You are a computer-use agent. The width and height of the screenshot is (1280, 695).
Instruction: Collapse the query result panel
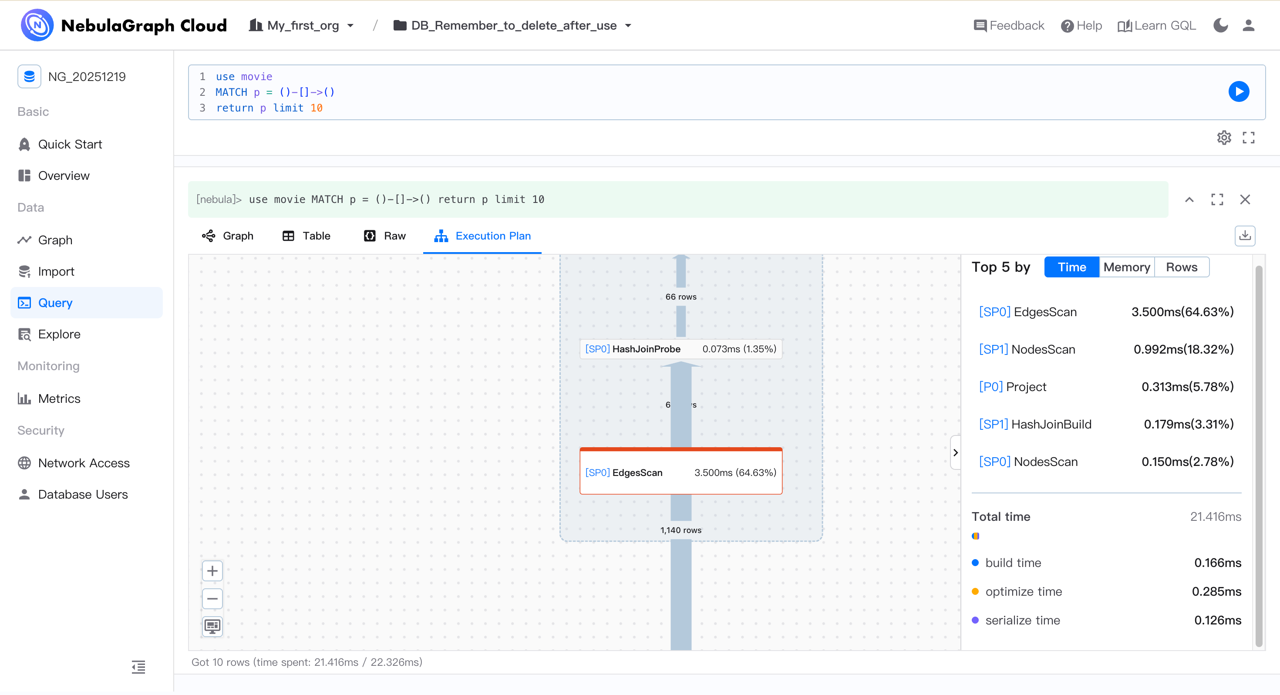(x=1189, y=199)
